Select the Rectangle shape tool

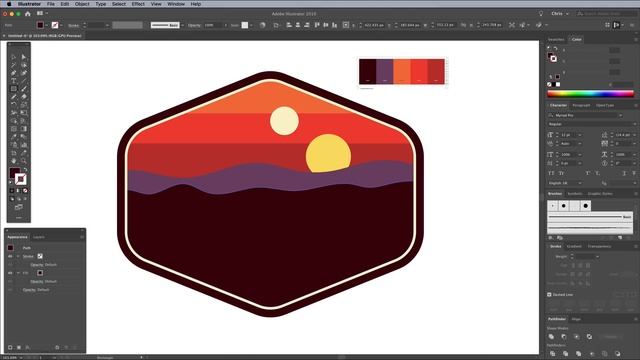point(13,89)
